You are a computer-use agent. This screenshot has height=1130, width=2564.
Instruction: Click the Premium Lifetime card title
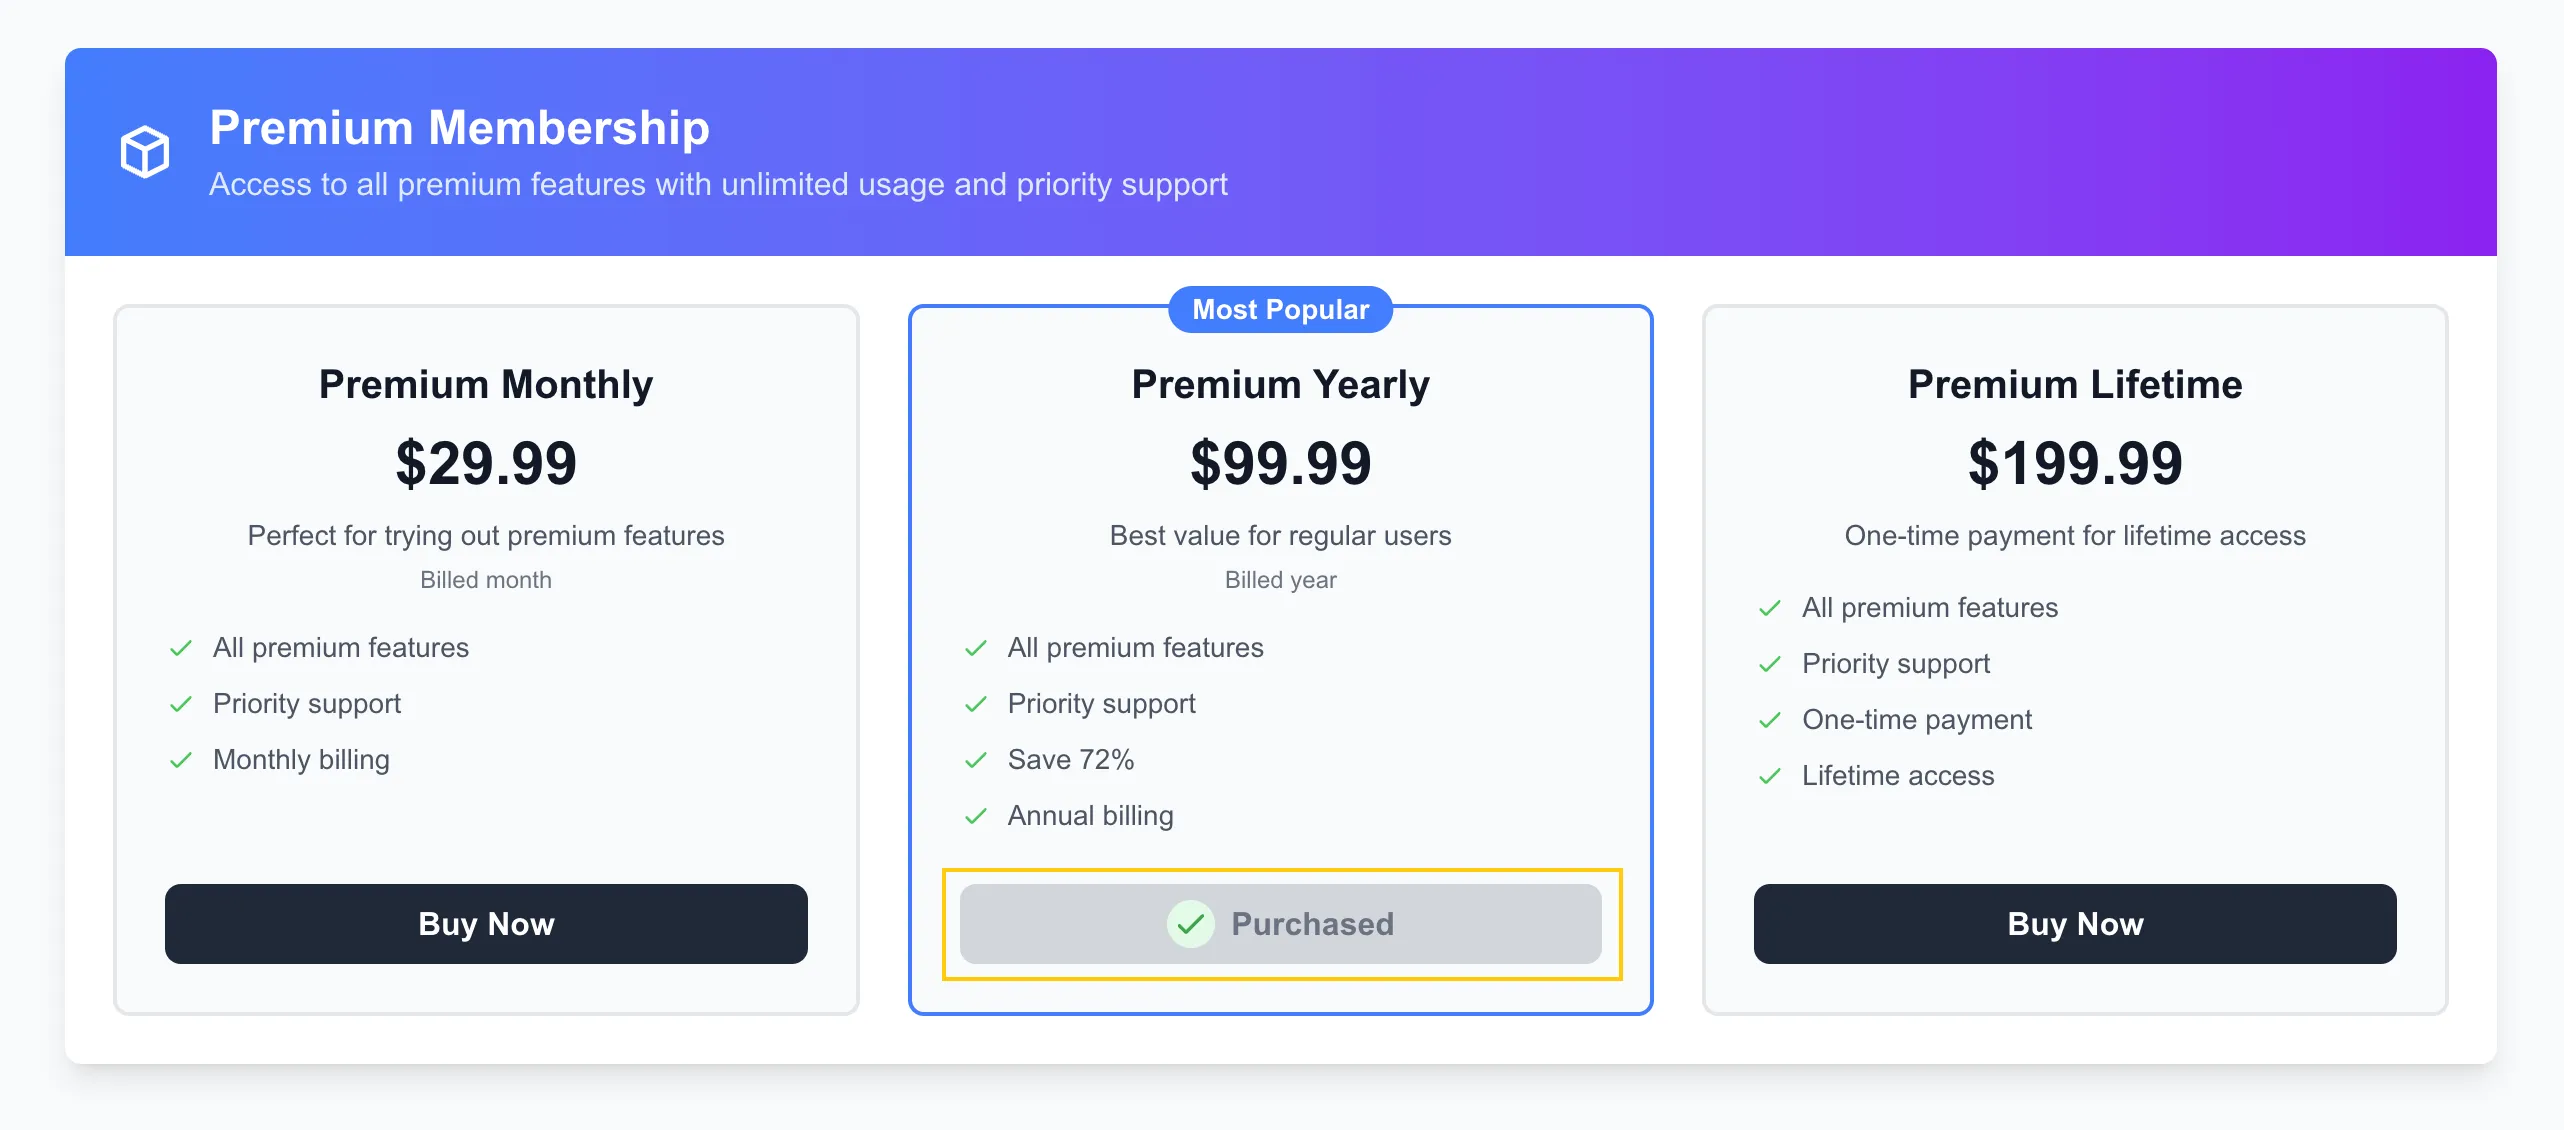(x=2075, y=385)
